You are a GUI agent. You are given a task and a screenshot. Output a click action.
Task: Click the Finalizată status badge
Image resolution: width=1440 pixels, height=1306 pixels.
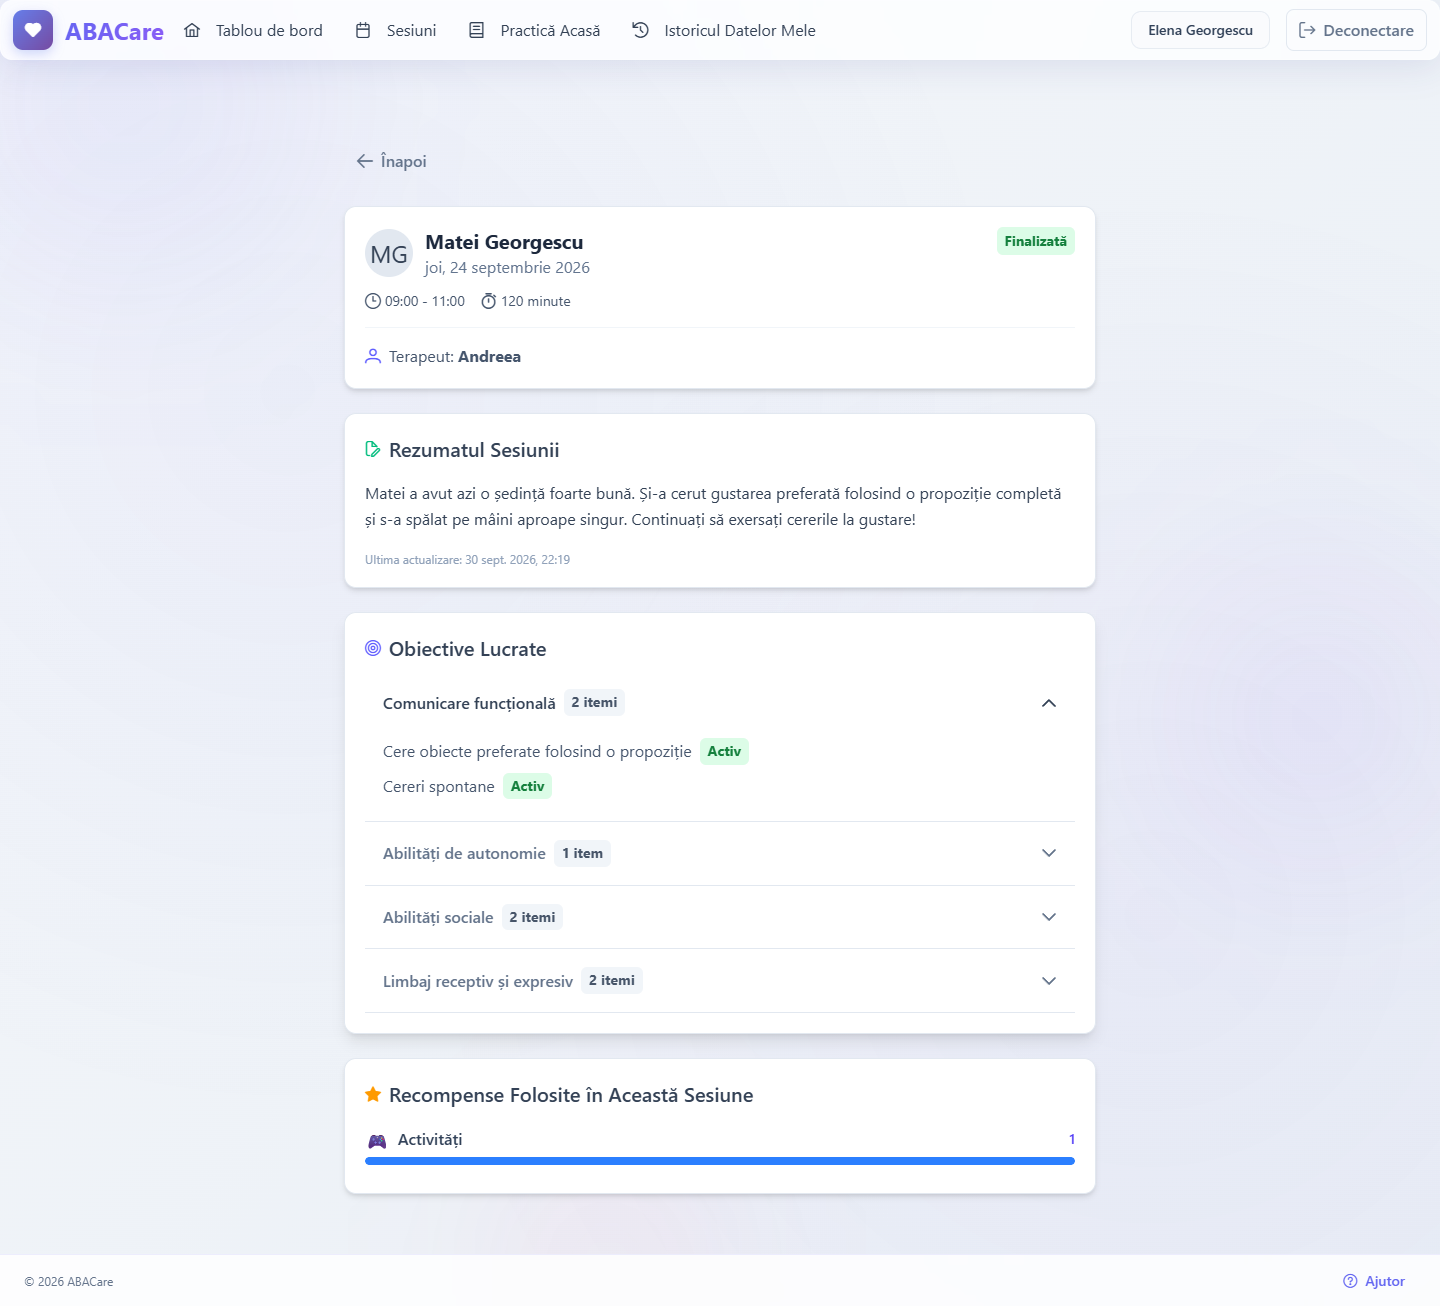click(x=1036, y=241)
